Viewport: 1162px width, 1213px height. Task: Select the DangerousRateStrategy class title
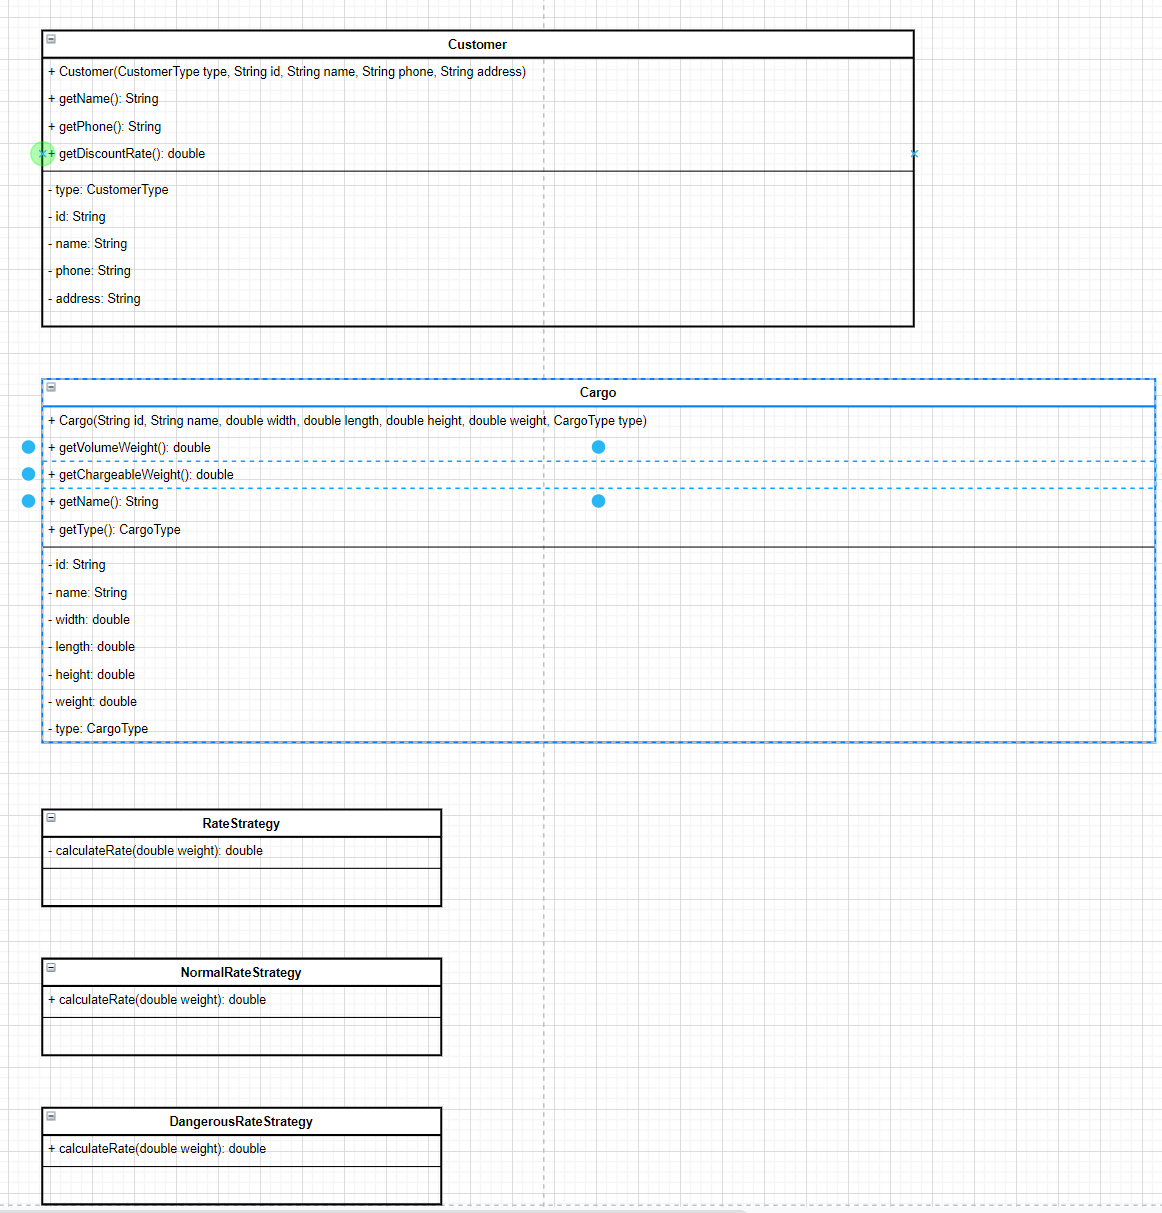coord(241,1122)
